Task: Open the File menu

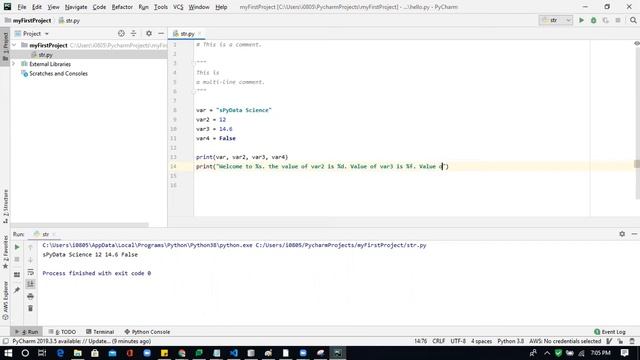Action: coord(22,7)
